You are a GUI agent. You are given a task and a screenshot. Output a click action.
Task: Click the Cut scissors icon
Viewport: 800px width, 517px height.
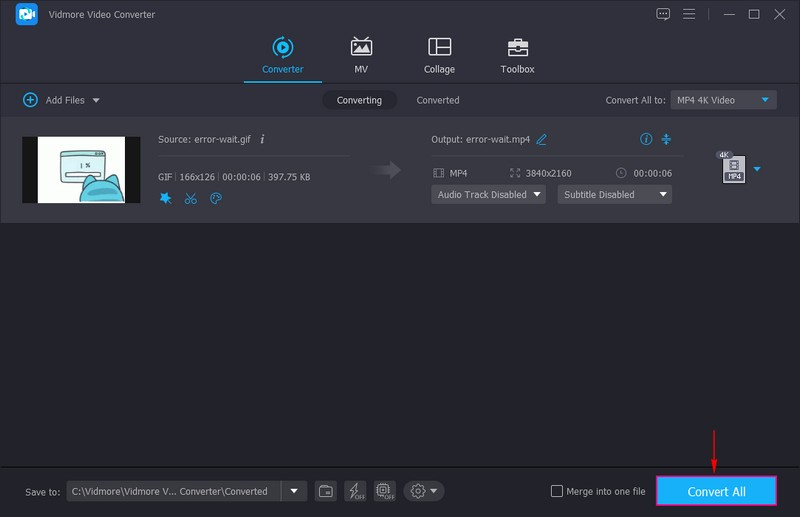coord(191,198)
